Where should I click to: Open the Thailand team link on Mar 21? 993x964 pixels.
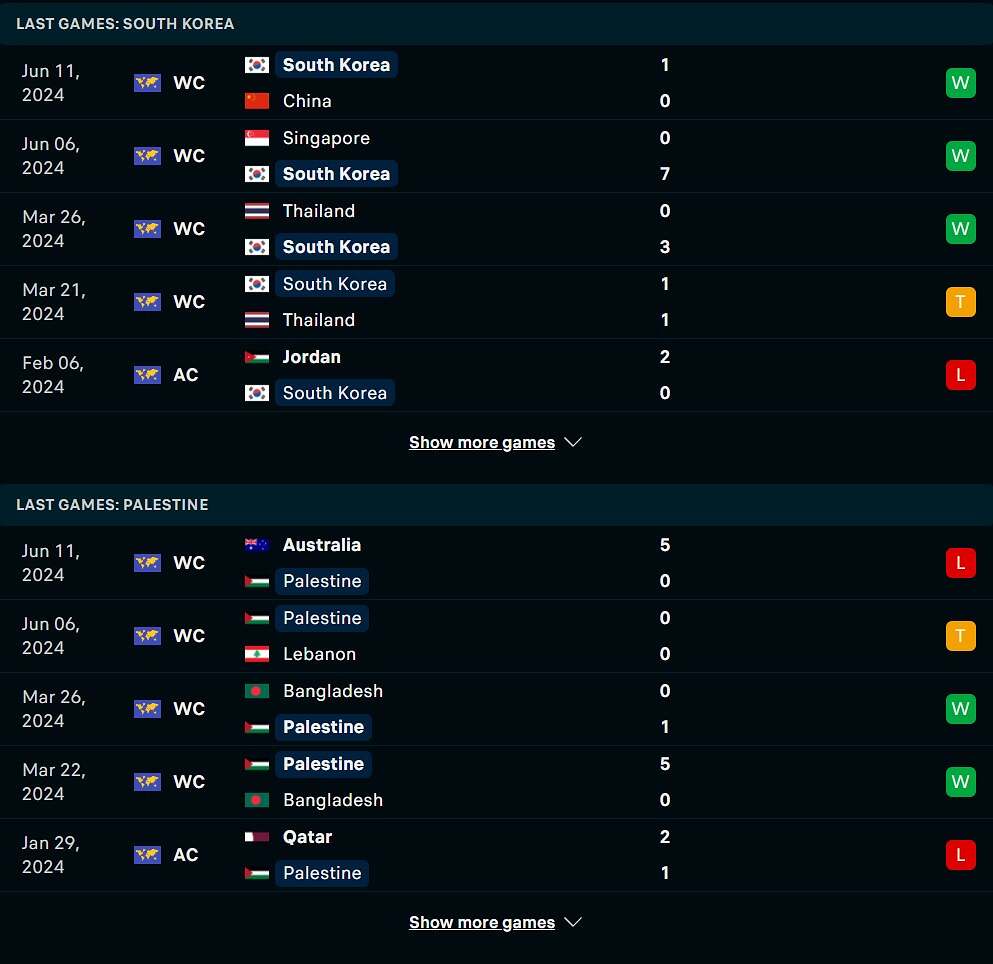point(319,320)
